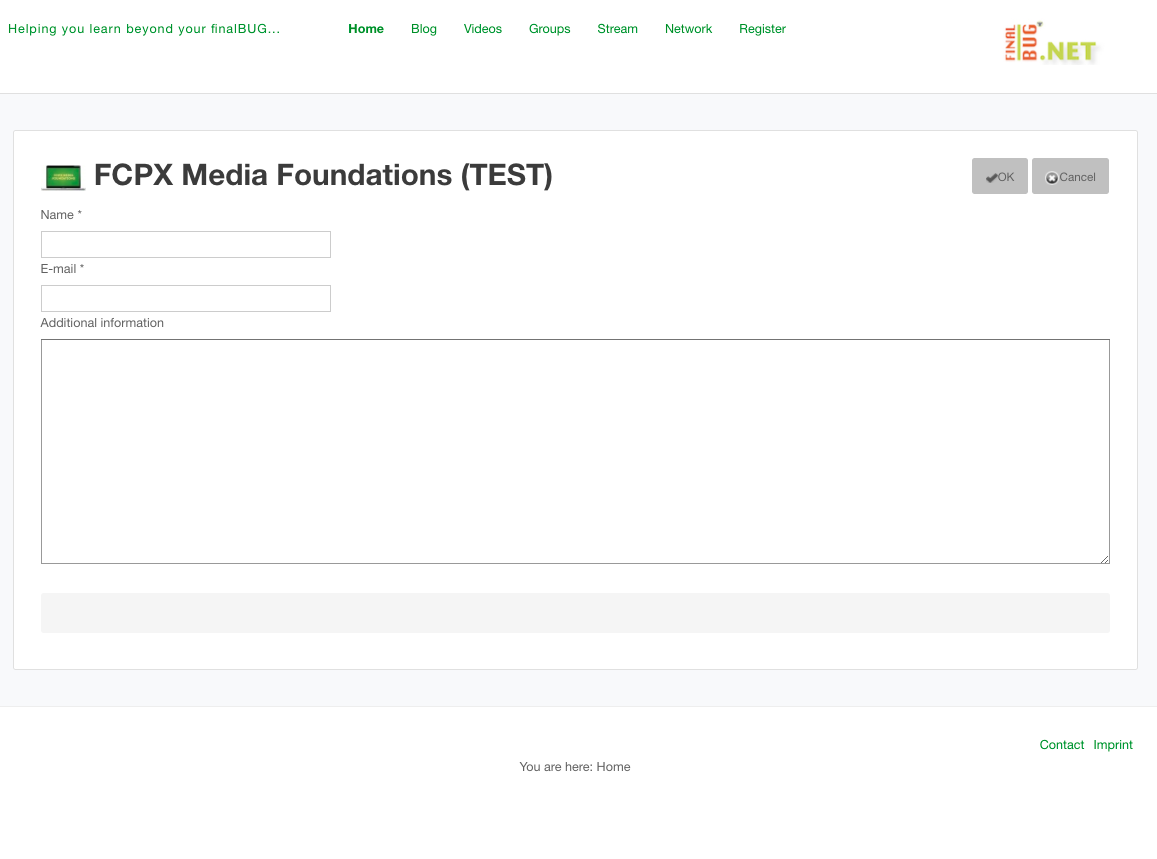Focus the E-mail input field

pos(186,299)
